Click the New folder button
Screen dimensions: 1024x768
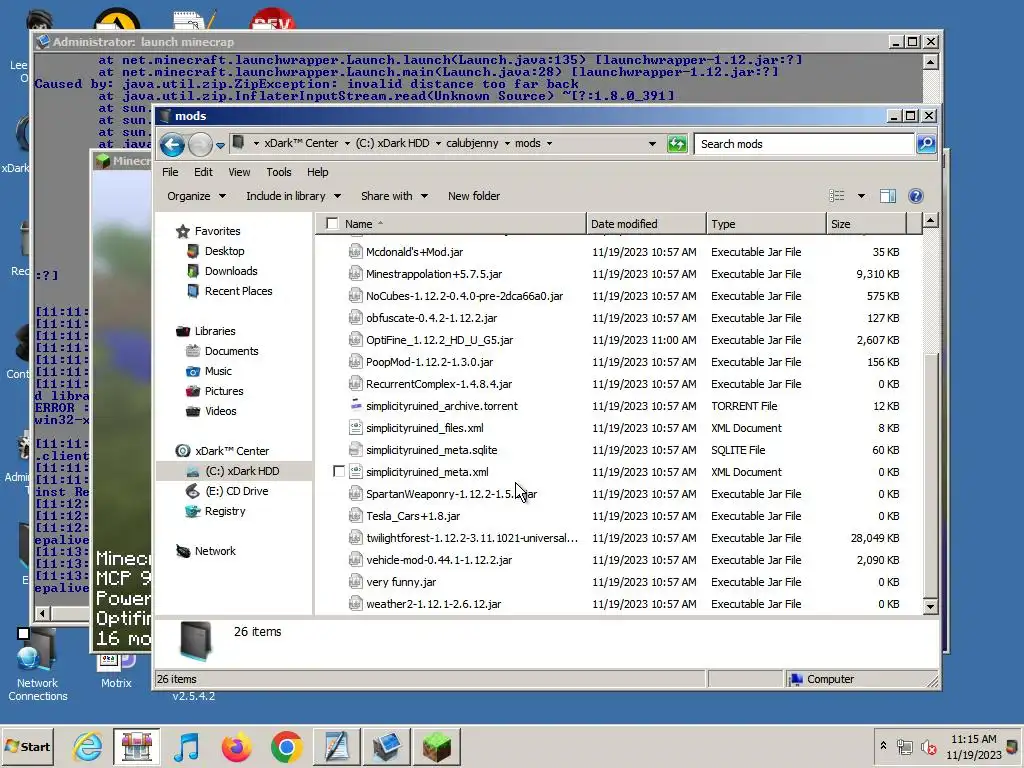473,196
